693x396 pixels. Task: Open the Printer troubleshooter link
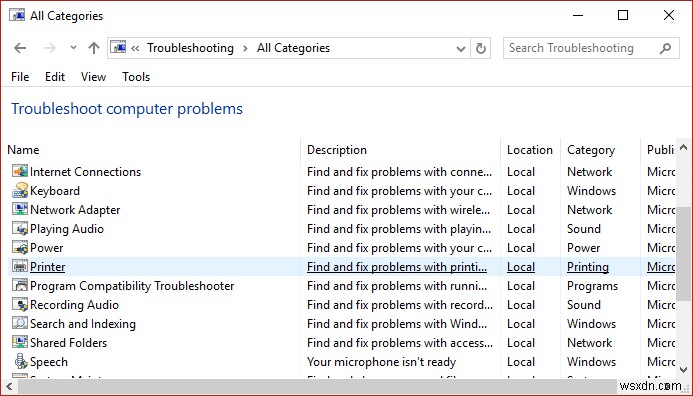[48, 267]
